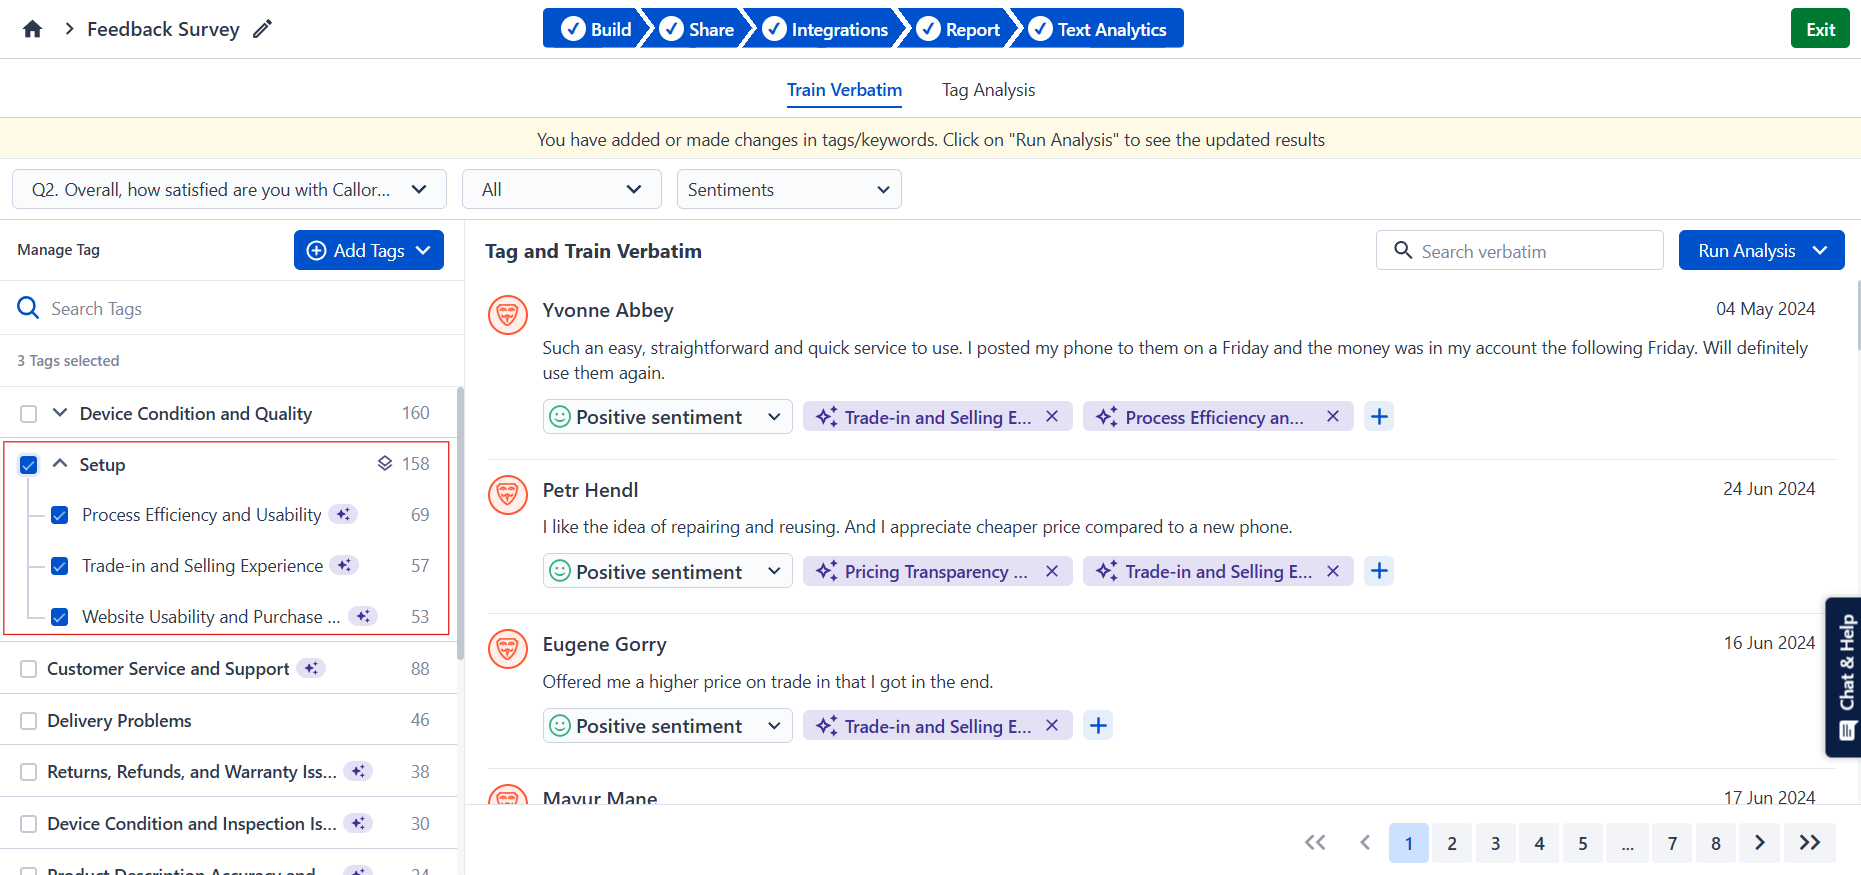Image resolution: width=1861 pixels, height=875 pixels.
Task: Check the Device Condition and Quality checkbox
Action: [x=28, y=414]
